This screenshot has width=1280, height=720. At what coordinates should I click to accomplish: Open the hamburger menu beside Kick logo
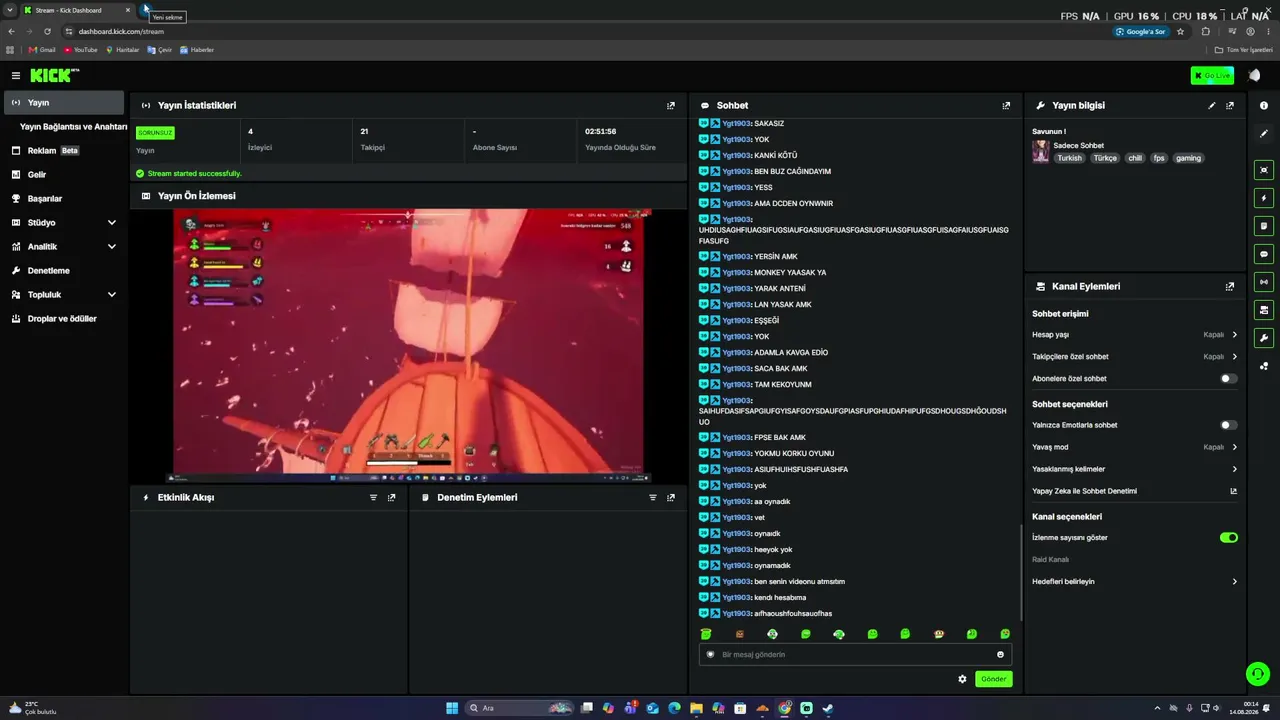pos(16,76)
